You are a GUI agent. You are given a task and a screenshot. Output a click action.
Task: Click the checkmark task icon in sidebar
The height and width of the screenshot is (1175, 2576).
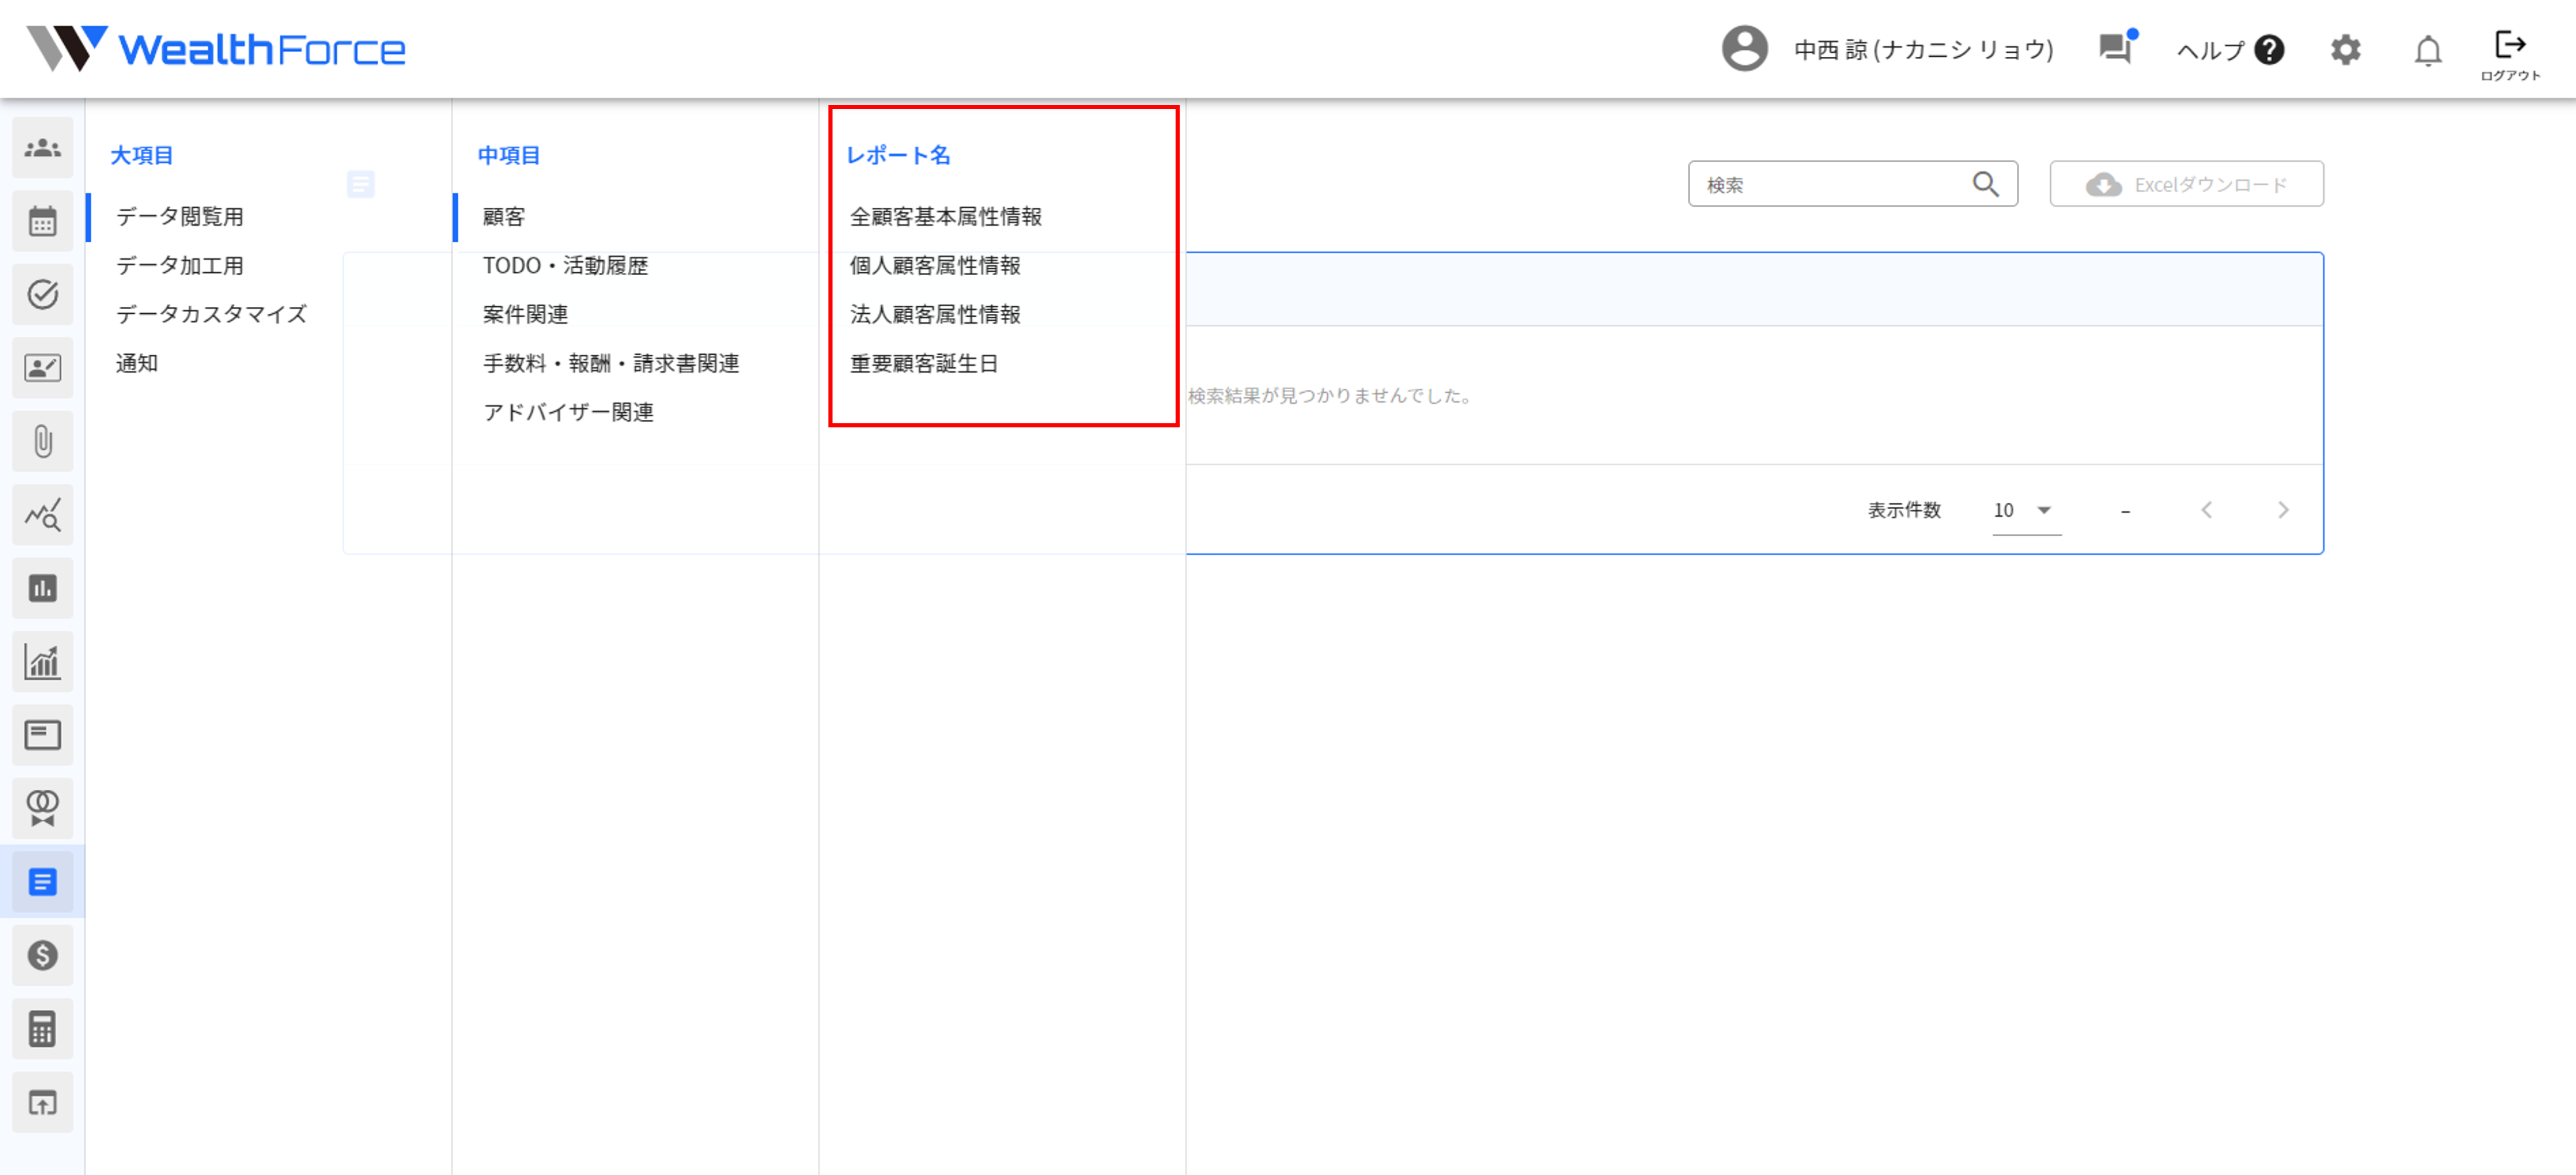coord(42,294)
